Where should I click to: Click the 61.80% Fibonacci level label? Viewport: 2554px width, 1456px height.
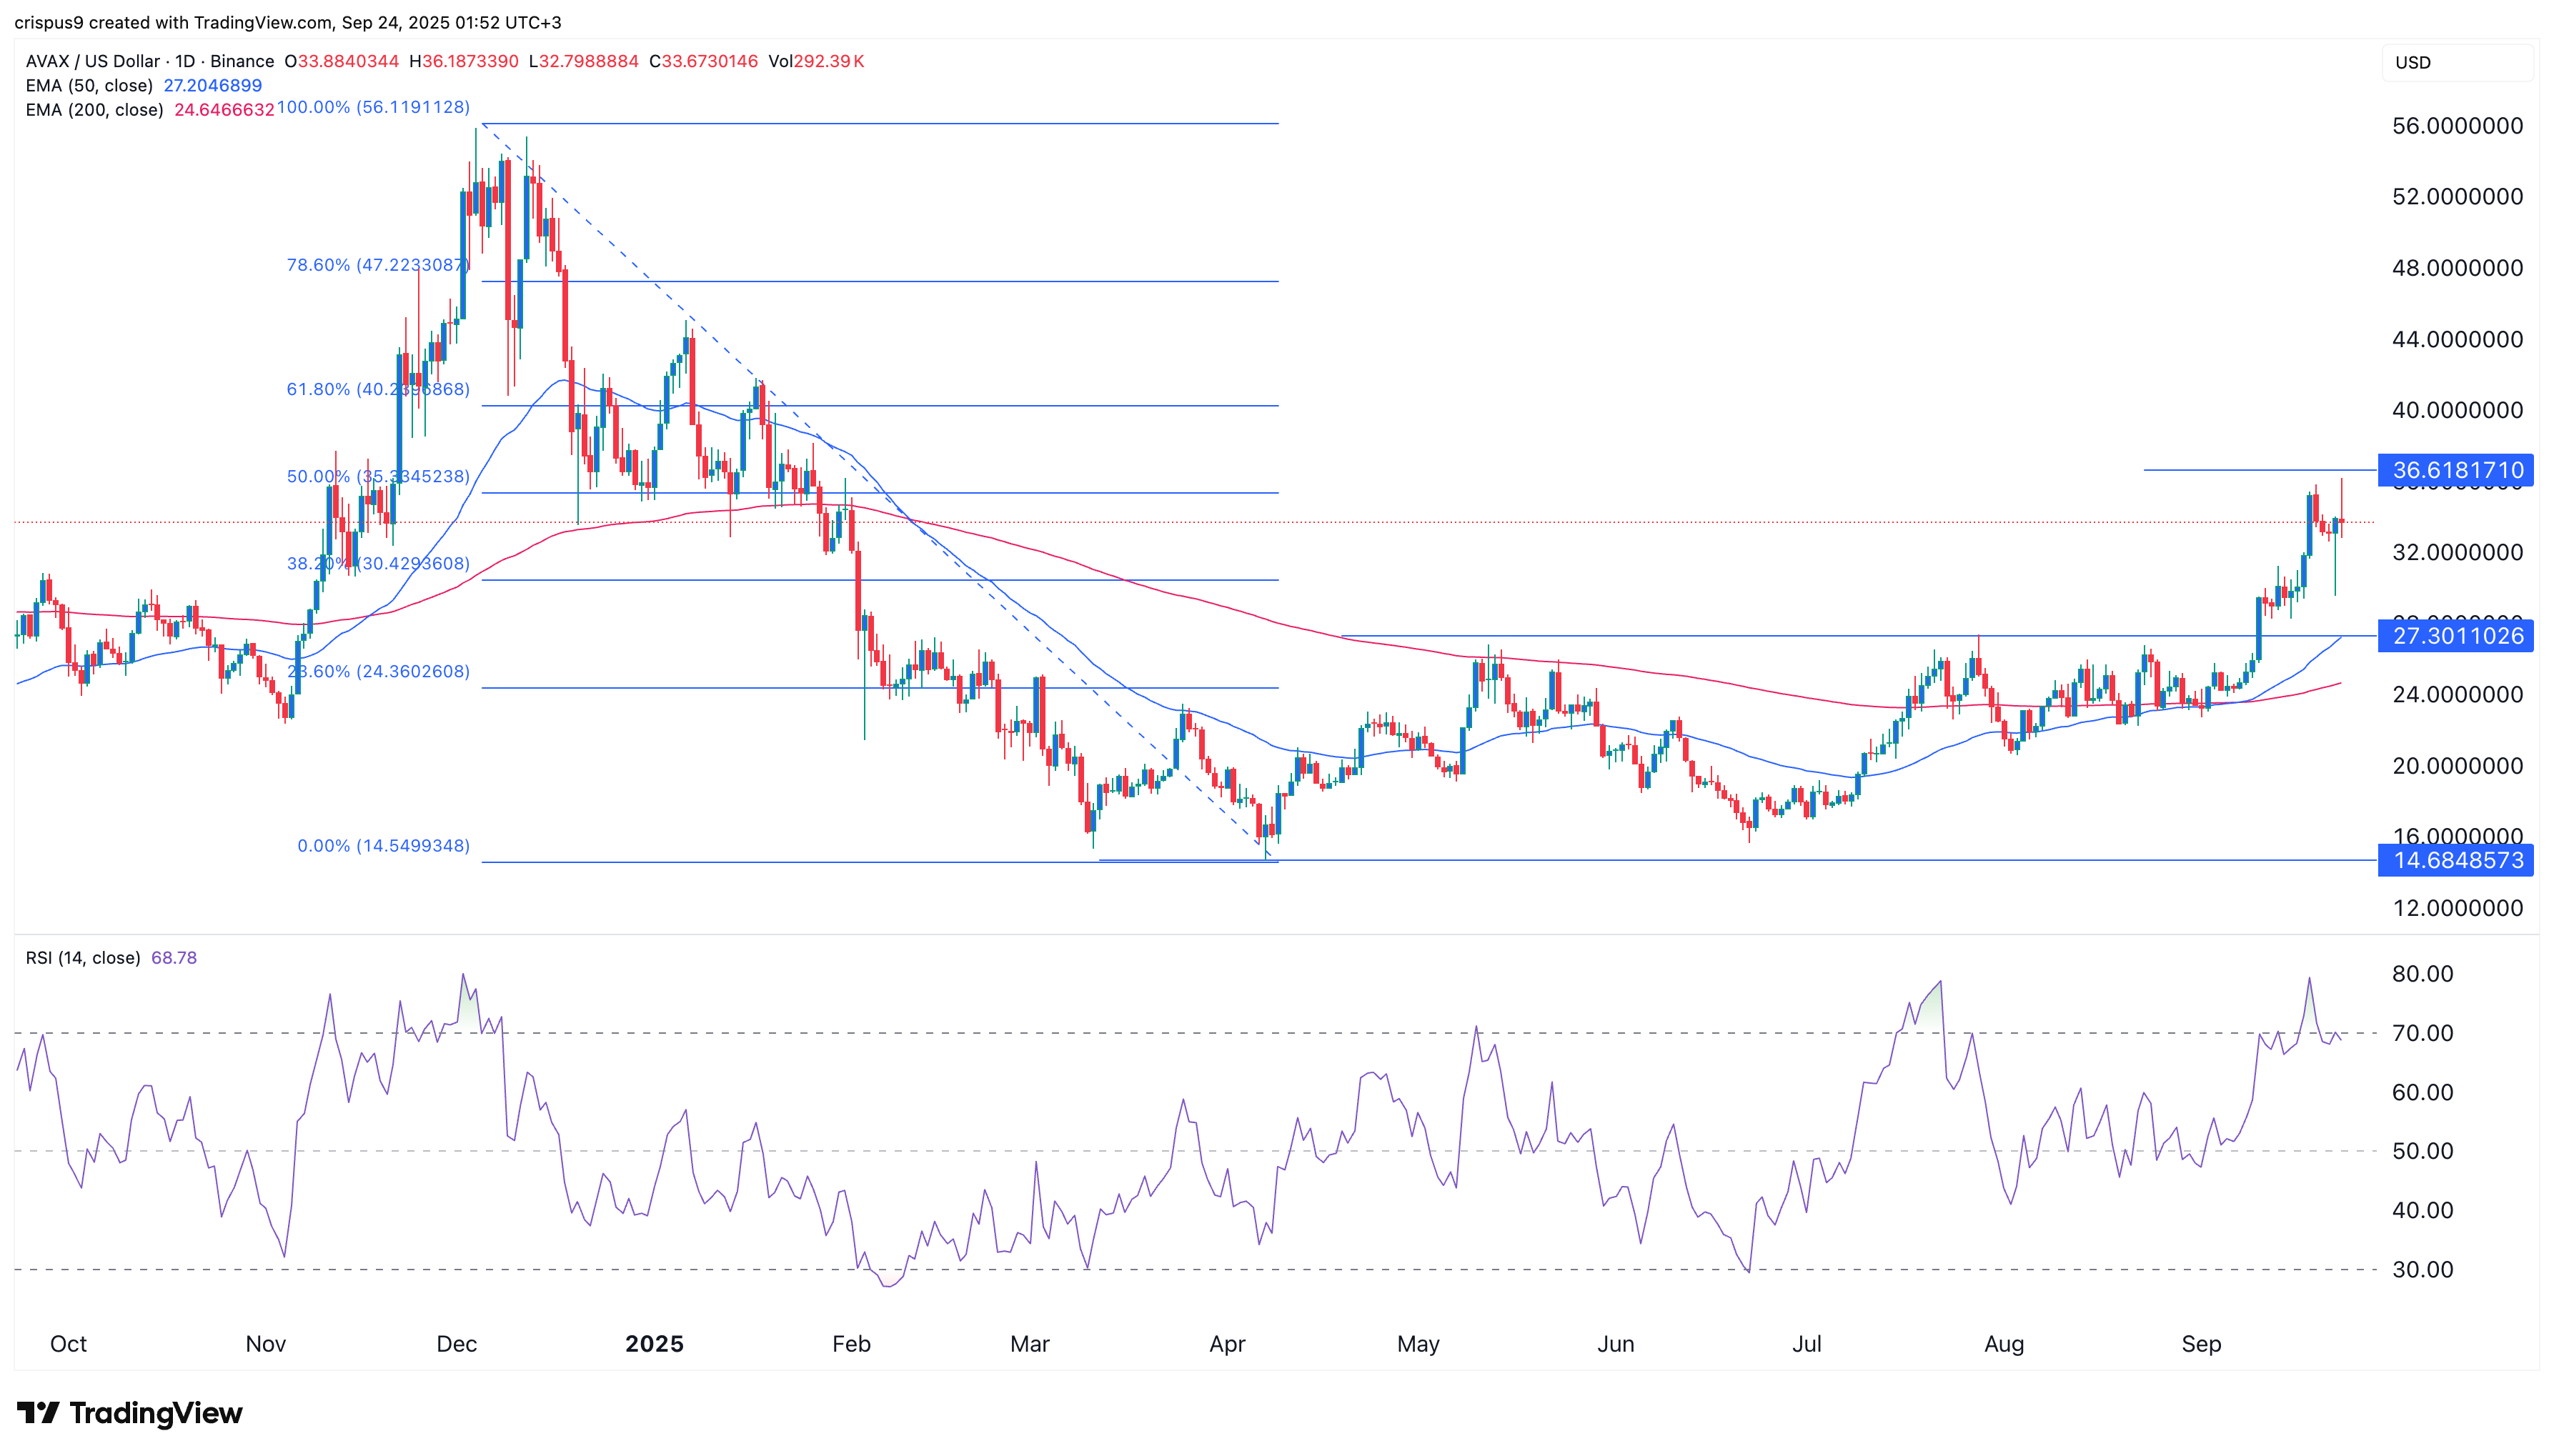[x=378, y=389]
